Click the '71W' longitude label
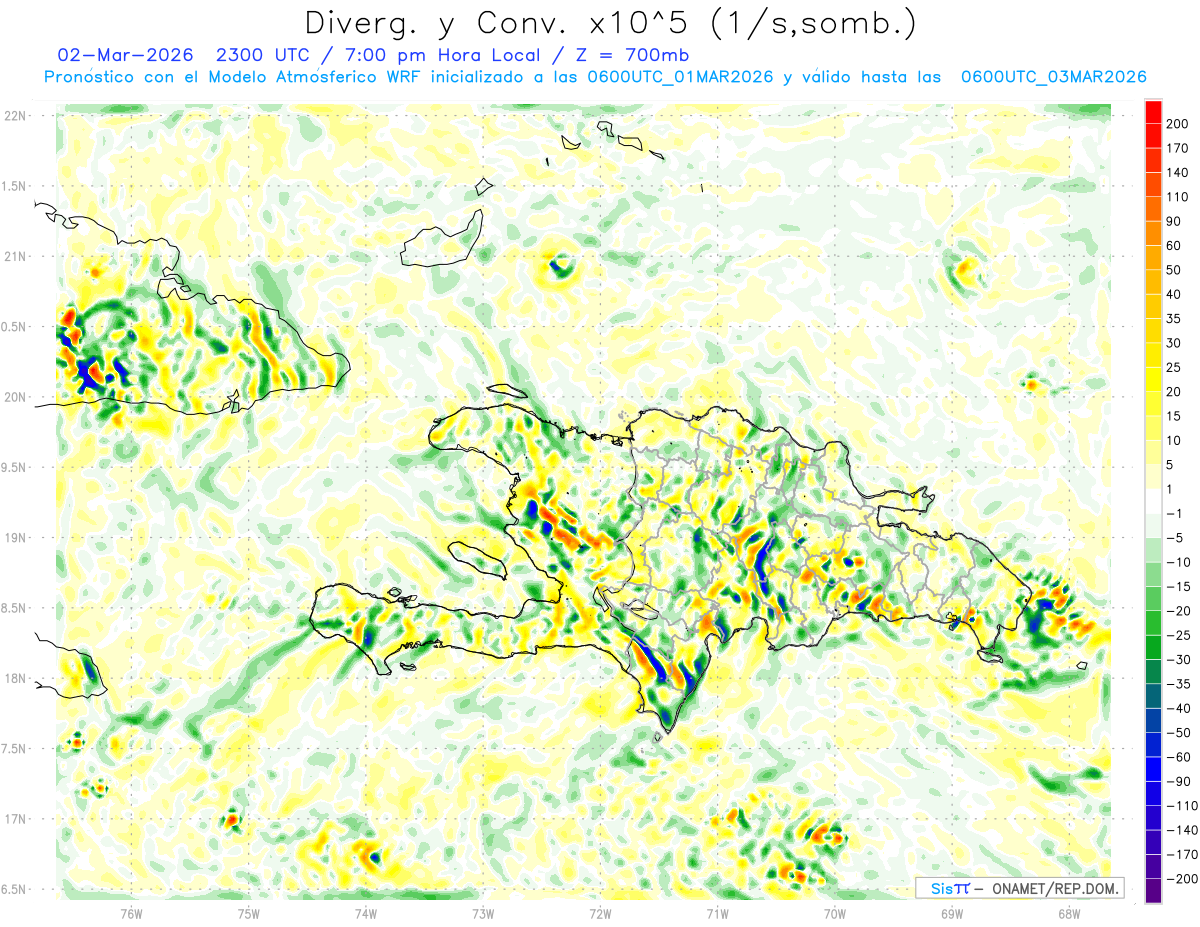The height and width of the screenshot is (927, 1200). tap(717, 913)
